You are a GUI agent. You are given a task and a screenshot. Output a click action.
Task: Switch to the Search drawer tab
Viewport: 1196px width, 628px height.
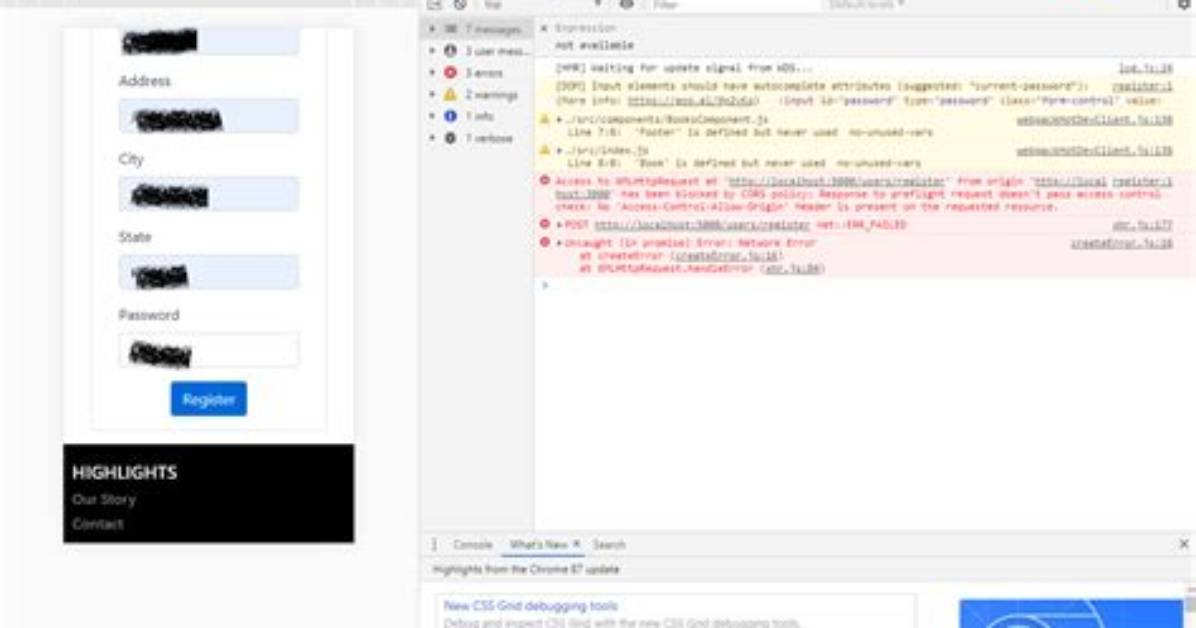point(609,545)
